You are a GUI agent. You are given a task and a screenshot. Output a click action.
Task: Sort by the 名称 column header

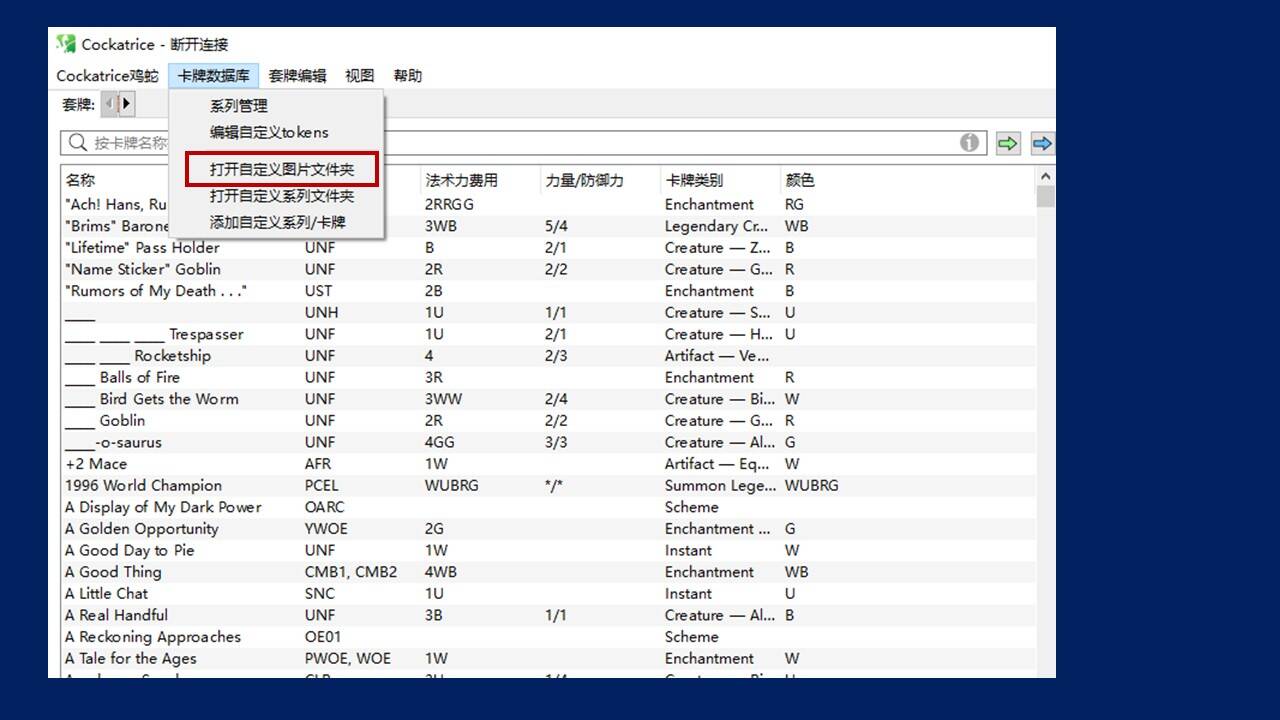(x=80, y=180)
